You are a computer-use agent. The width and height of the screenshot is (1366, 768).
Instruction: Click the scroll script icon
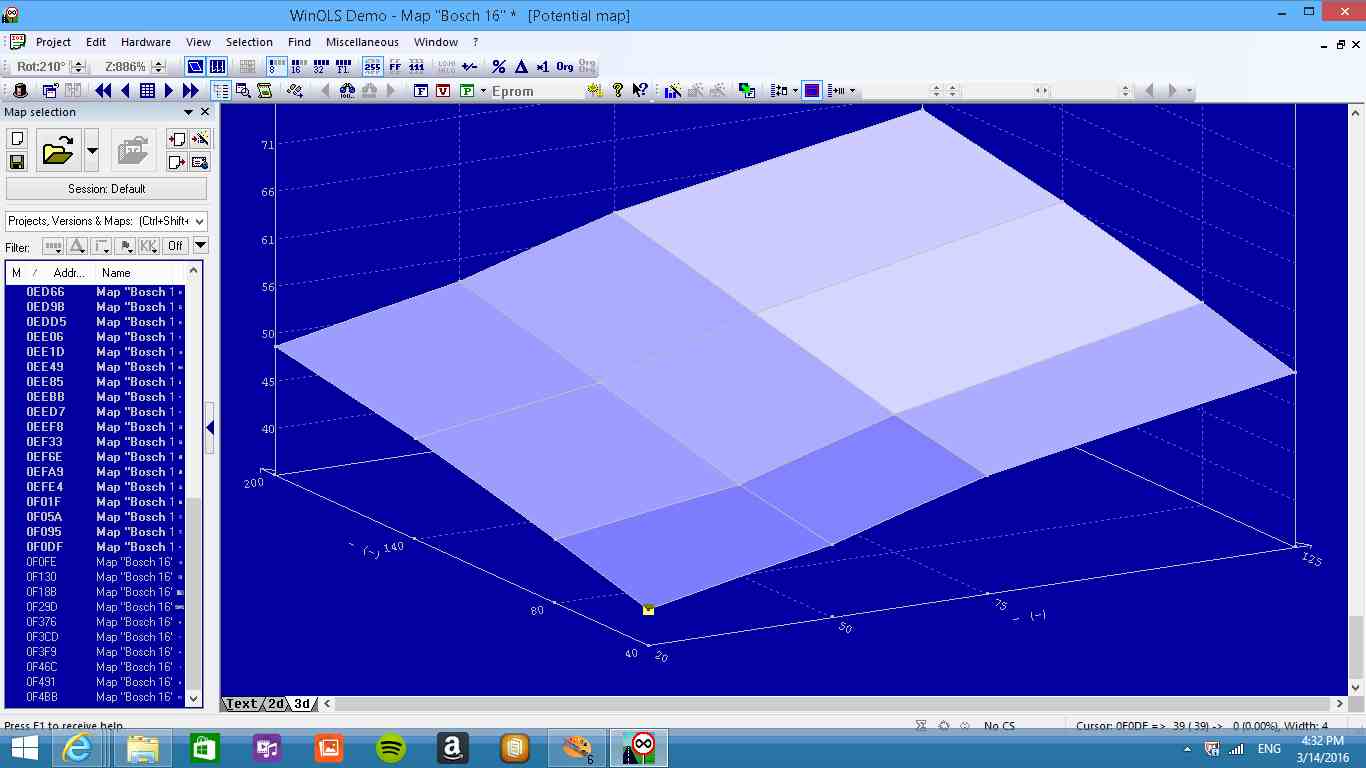tap(265, 91)
